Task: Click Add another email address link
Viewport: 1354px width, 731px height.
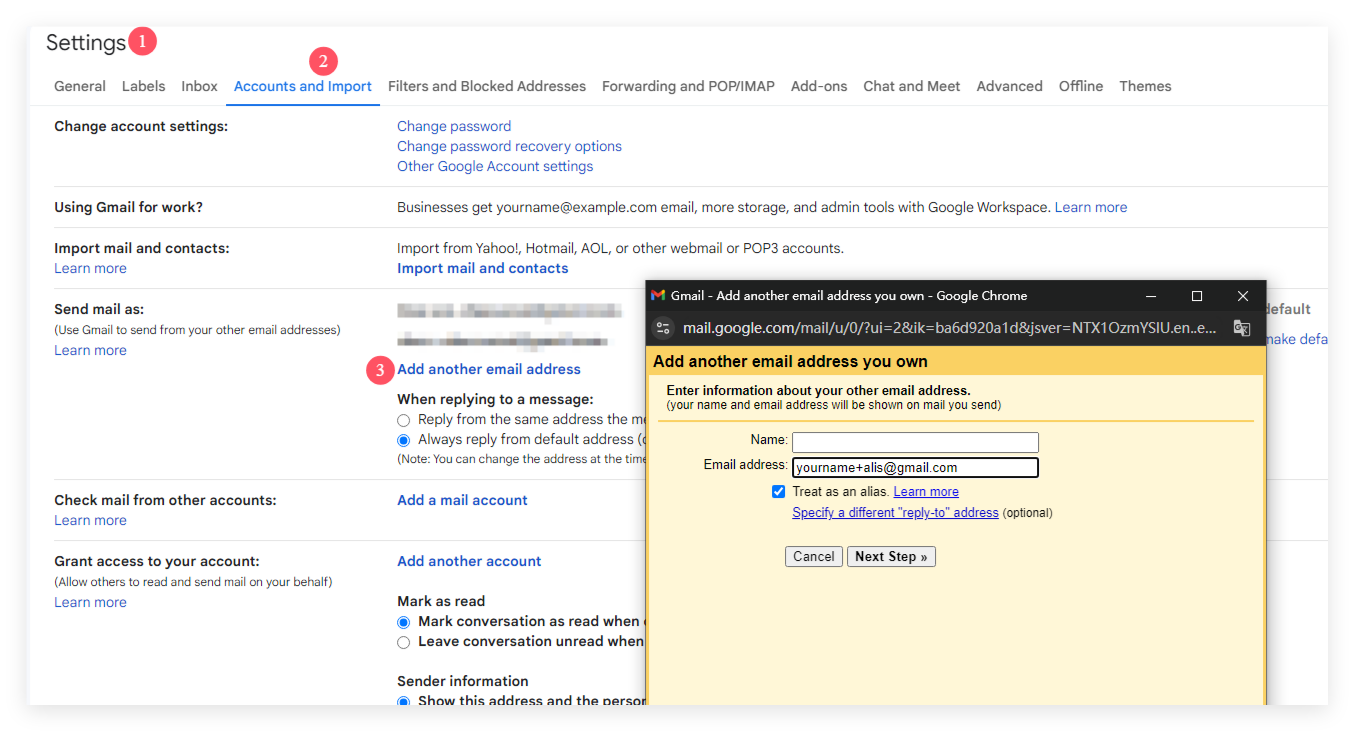Action: (489, 369)
